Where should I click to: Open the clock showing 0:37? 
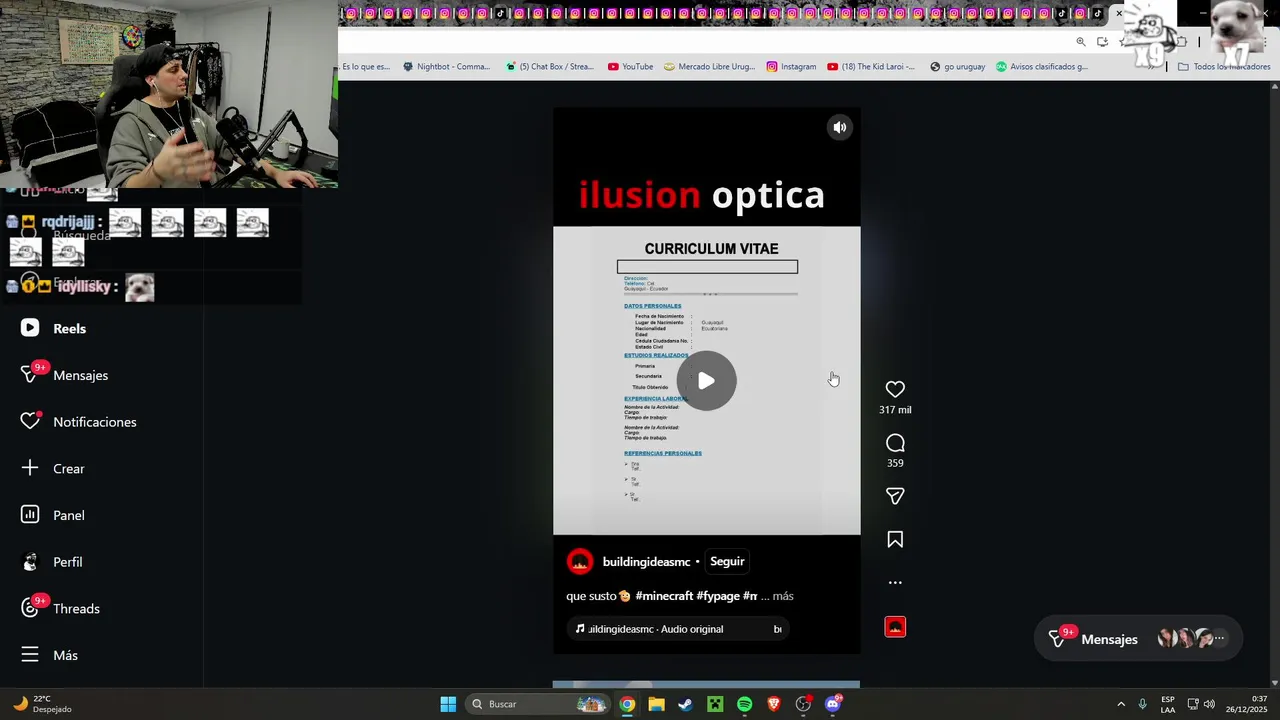pyautogui.click(x=1246, y=704)
